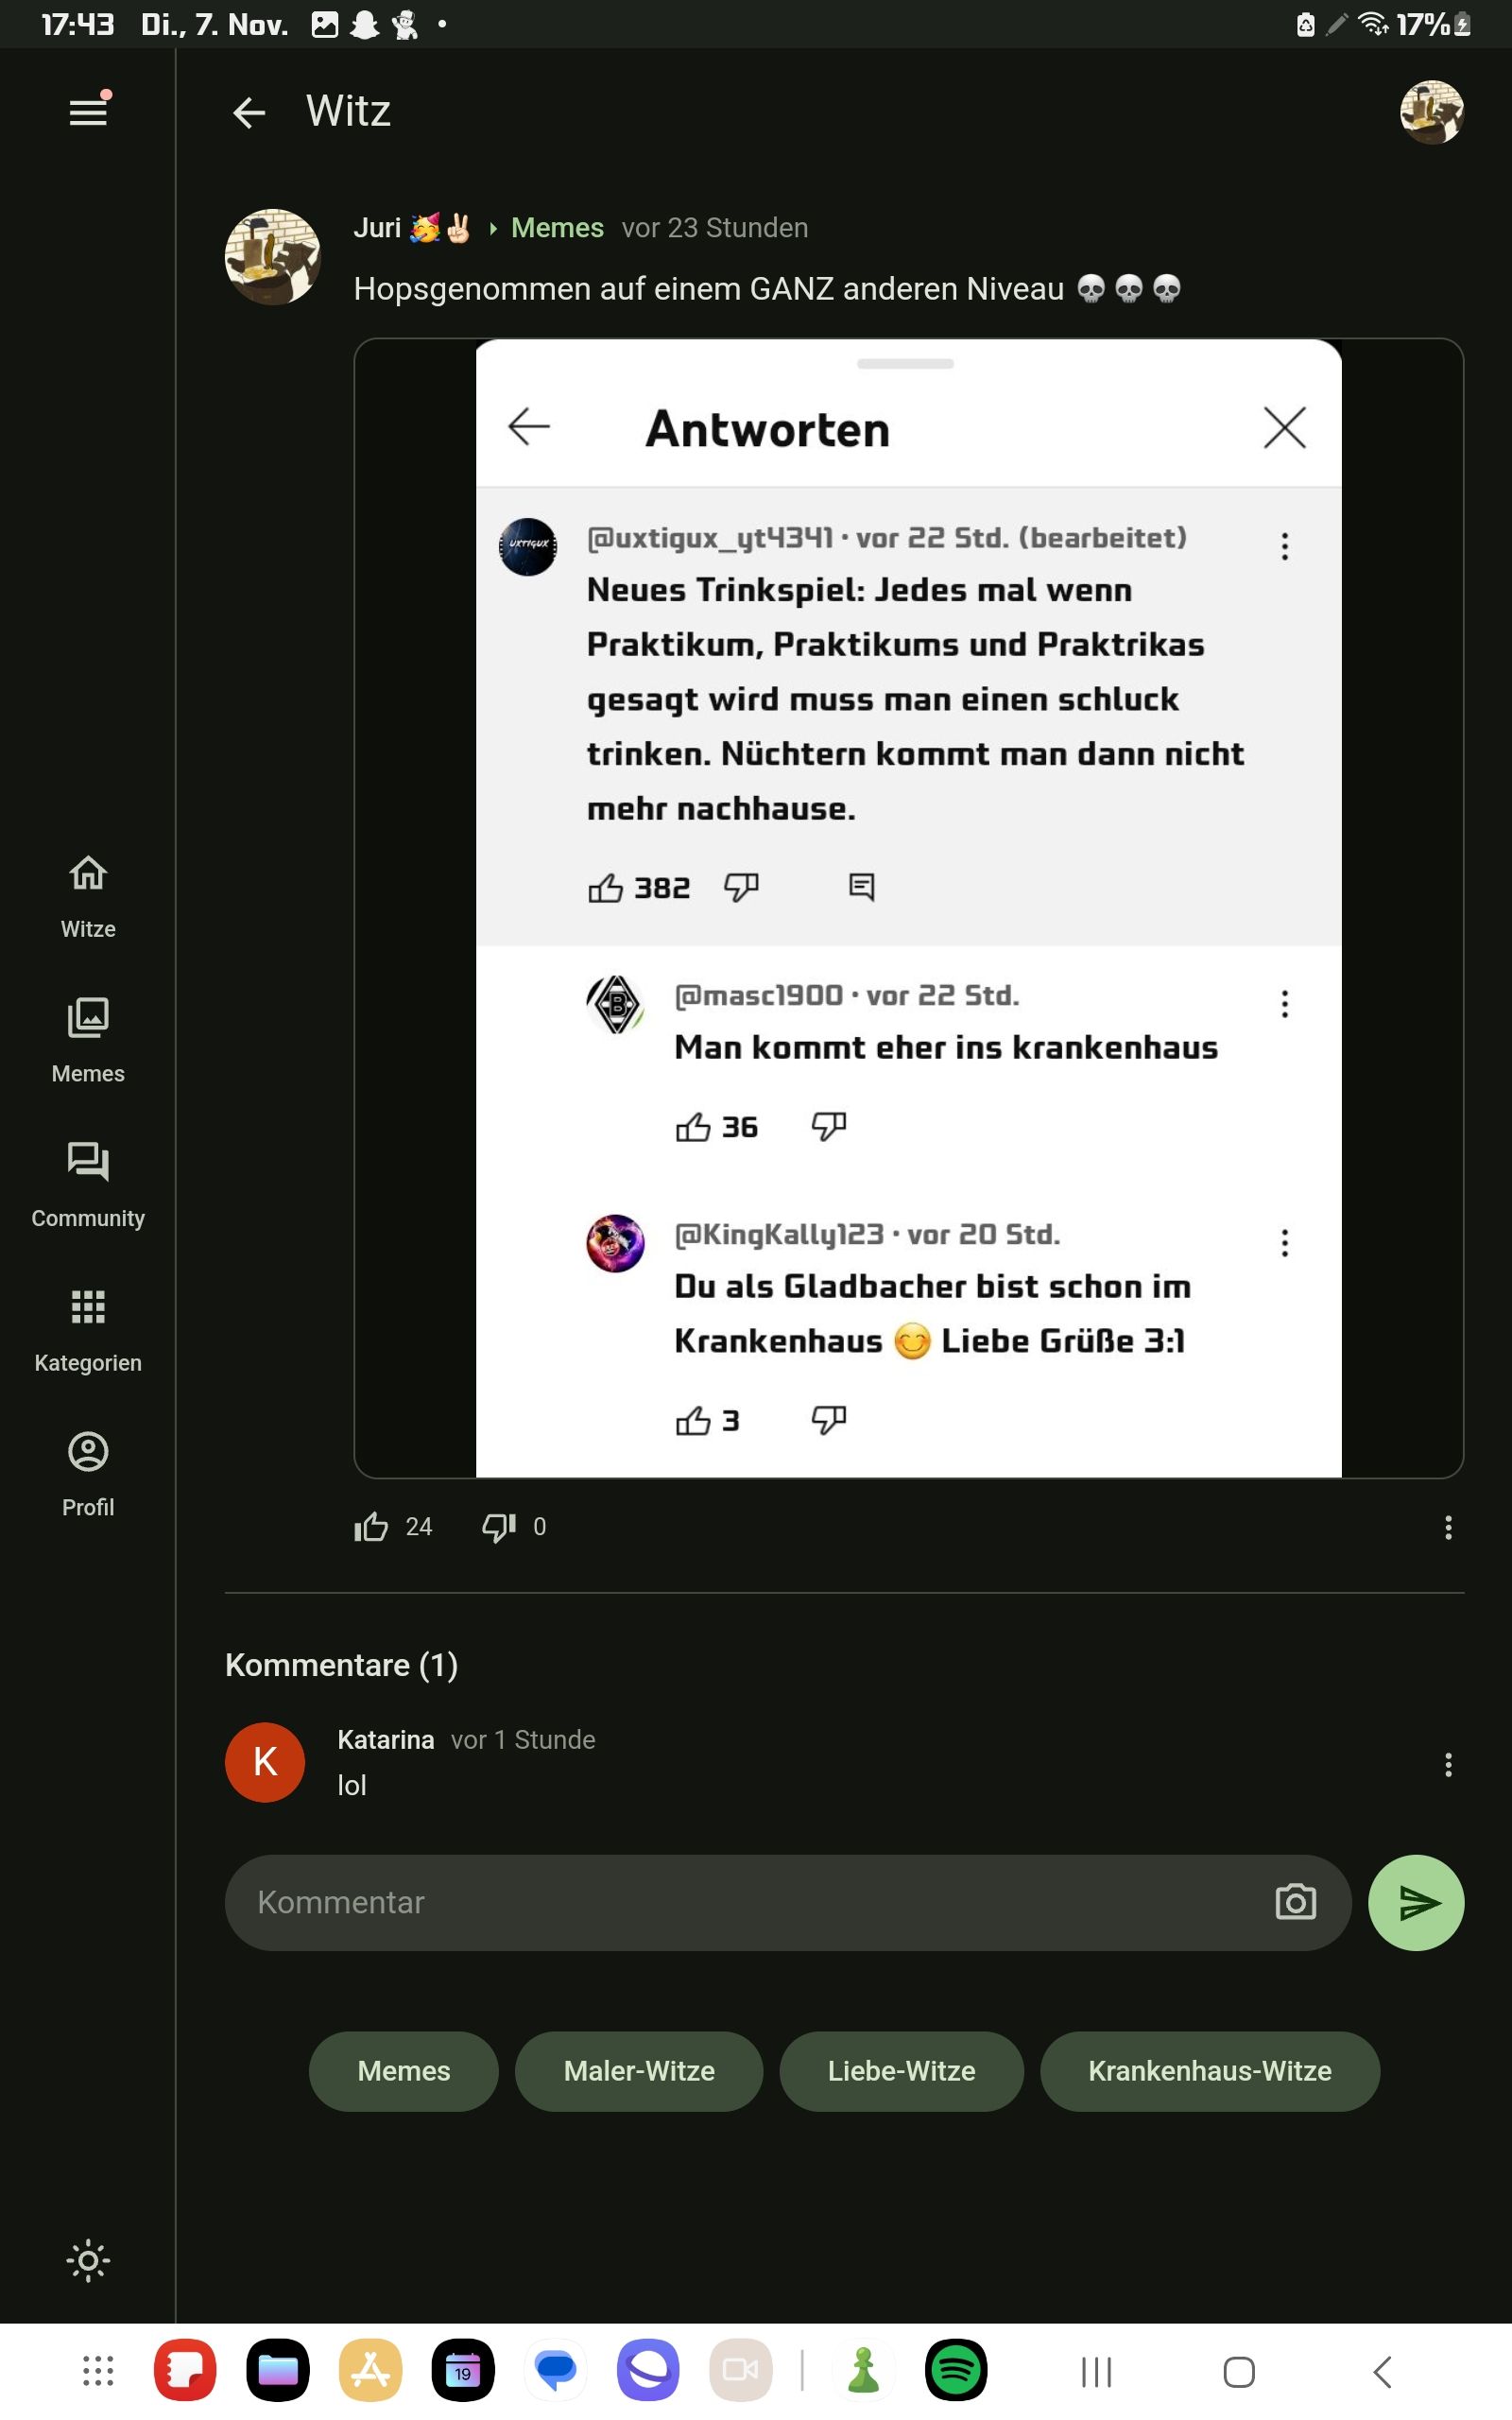Focus the Kommentar text field
The width and height of the screenshot is (1512, 2420).
740,1902
